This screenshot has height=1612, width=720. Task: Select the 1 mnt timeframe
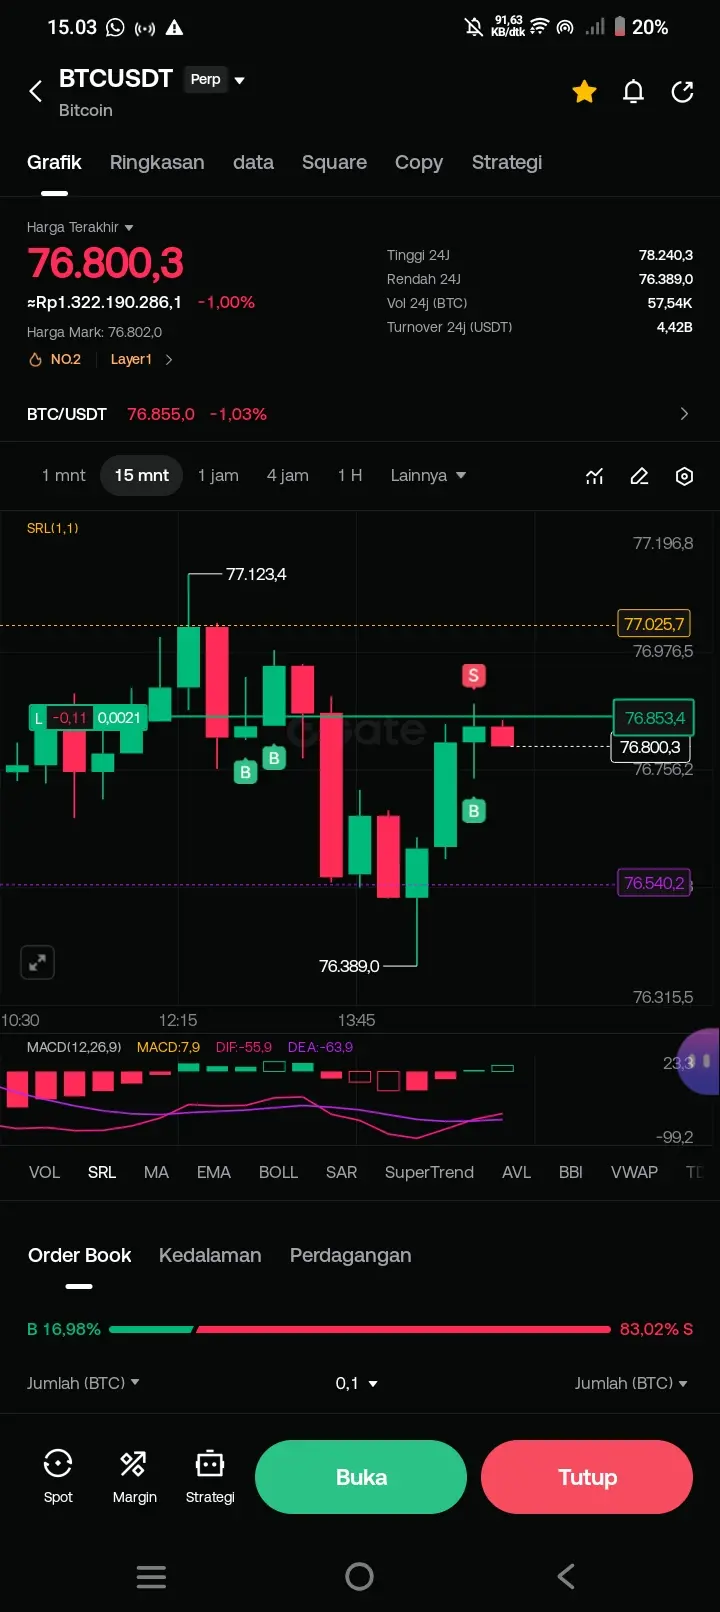click(x=64, y=475)
